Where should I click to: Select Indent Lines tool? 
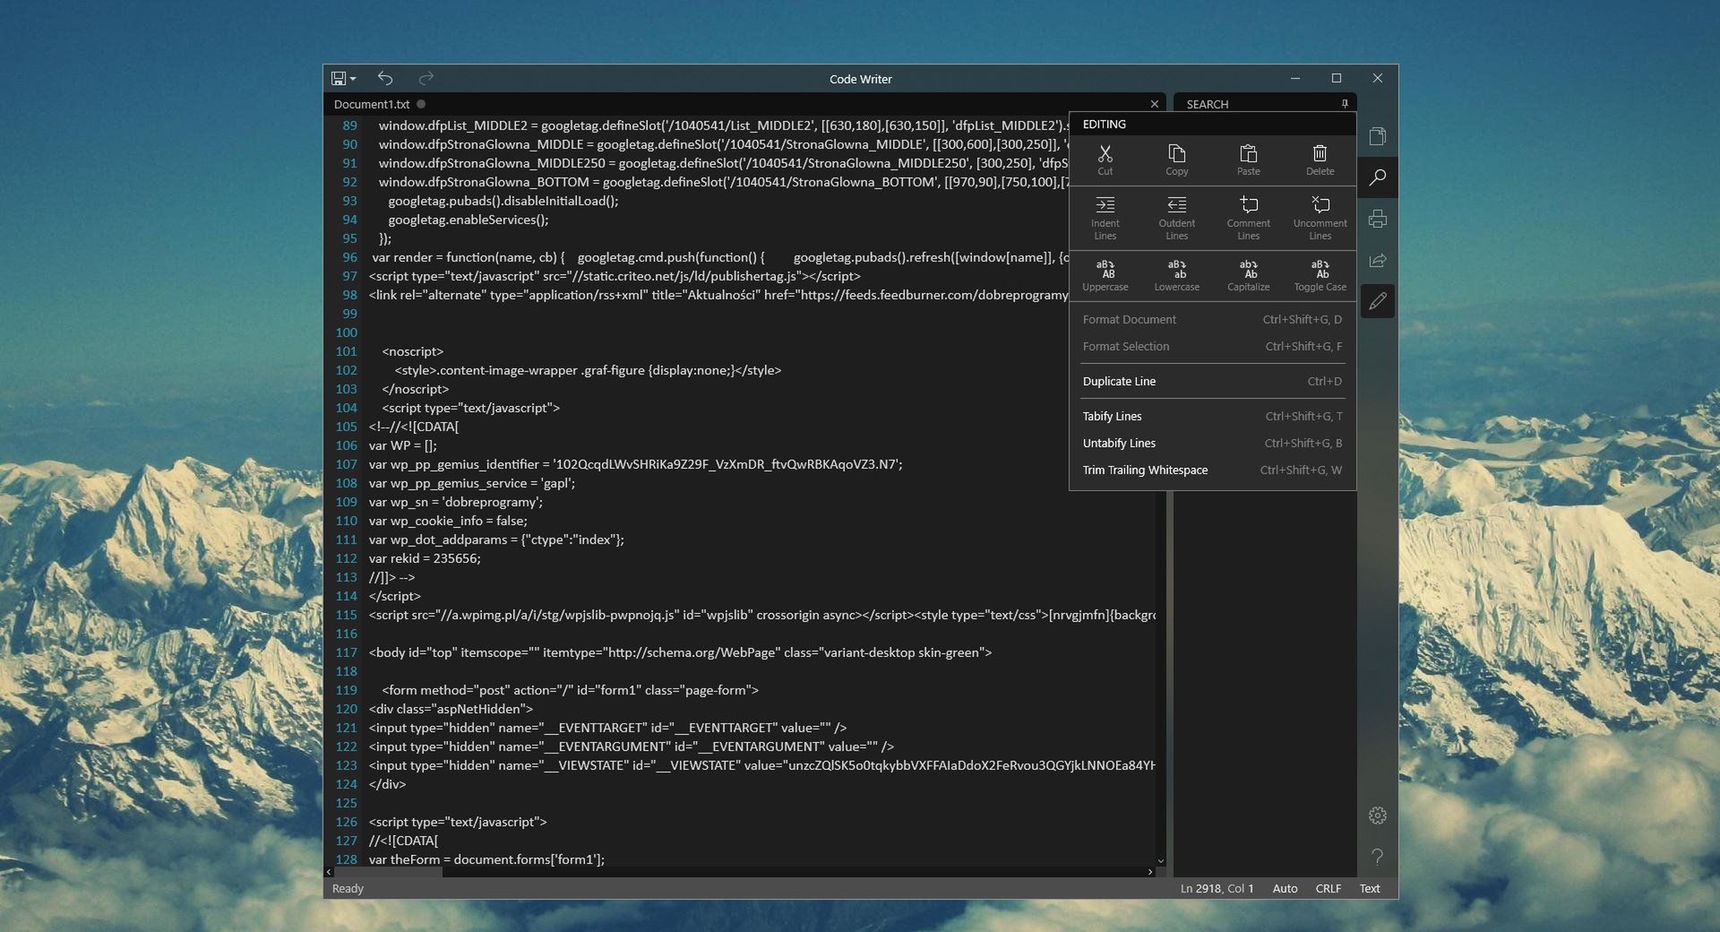(1105, 217)
